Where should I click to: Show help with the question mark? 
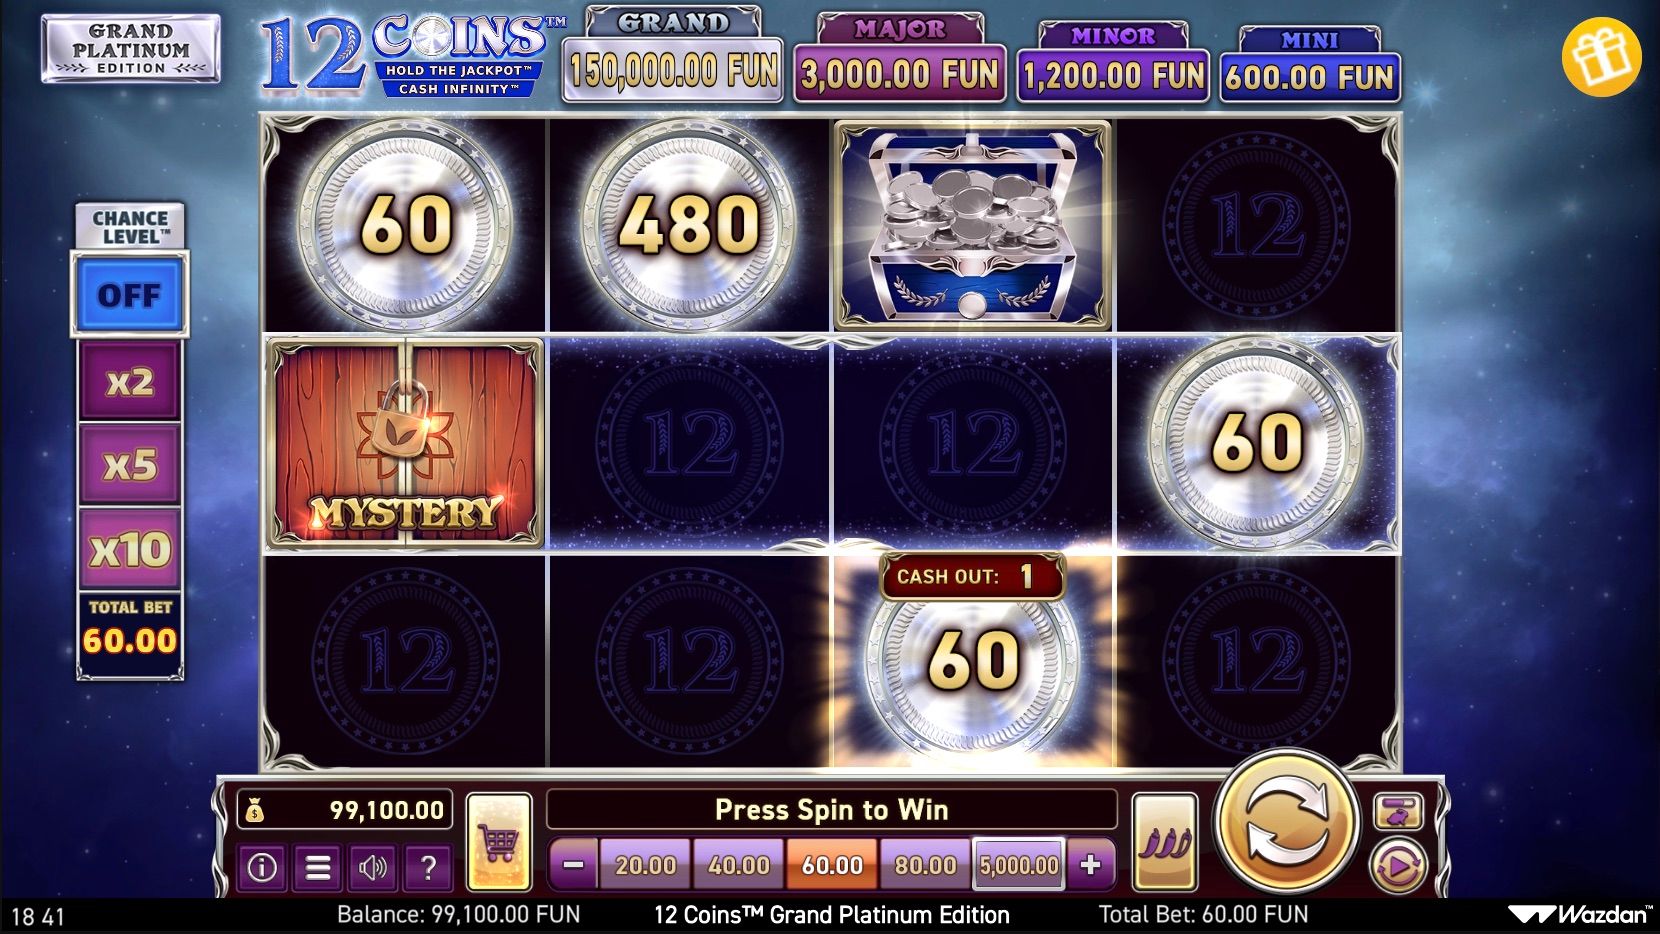(428, 867)
